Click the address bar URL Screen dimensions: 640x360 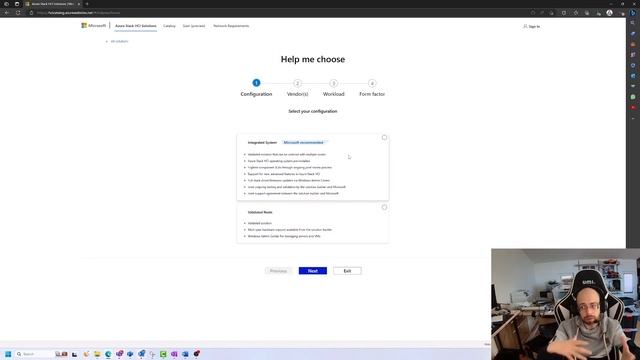78,13
